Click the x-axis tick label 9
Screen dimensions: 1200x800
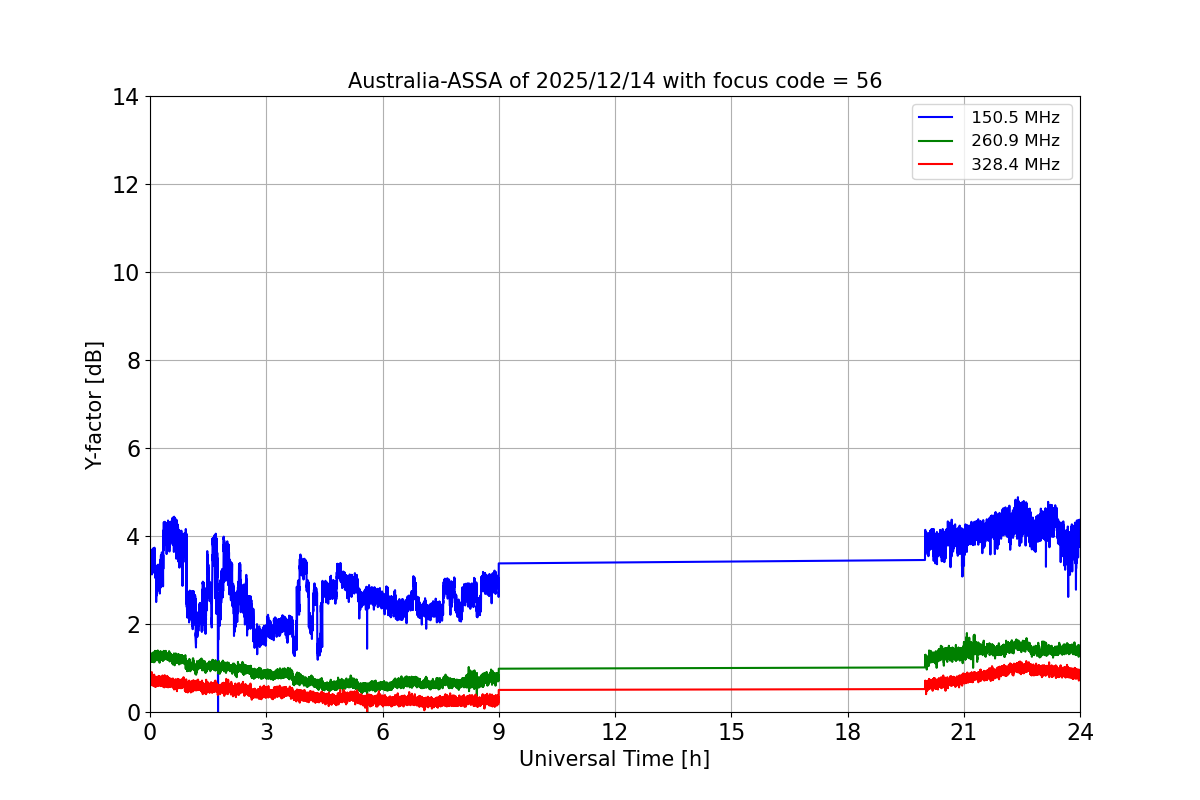tap(499, 732)
